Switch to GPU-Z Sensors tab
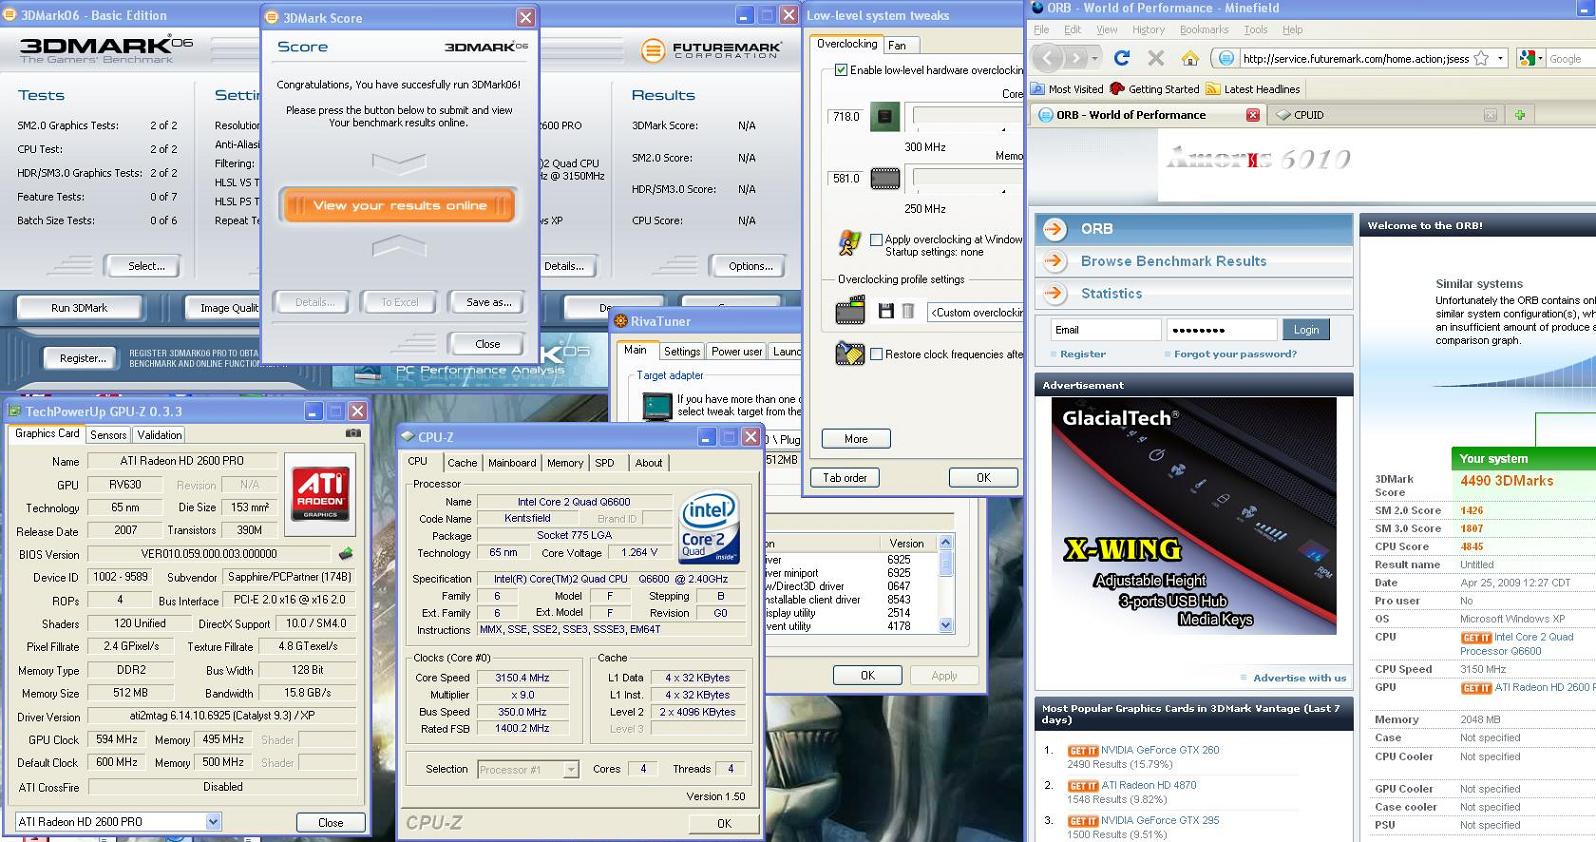This screenshot has width=1596, height=842. point(108,435)
